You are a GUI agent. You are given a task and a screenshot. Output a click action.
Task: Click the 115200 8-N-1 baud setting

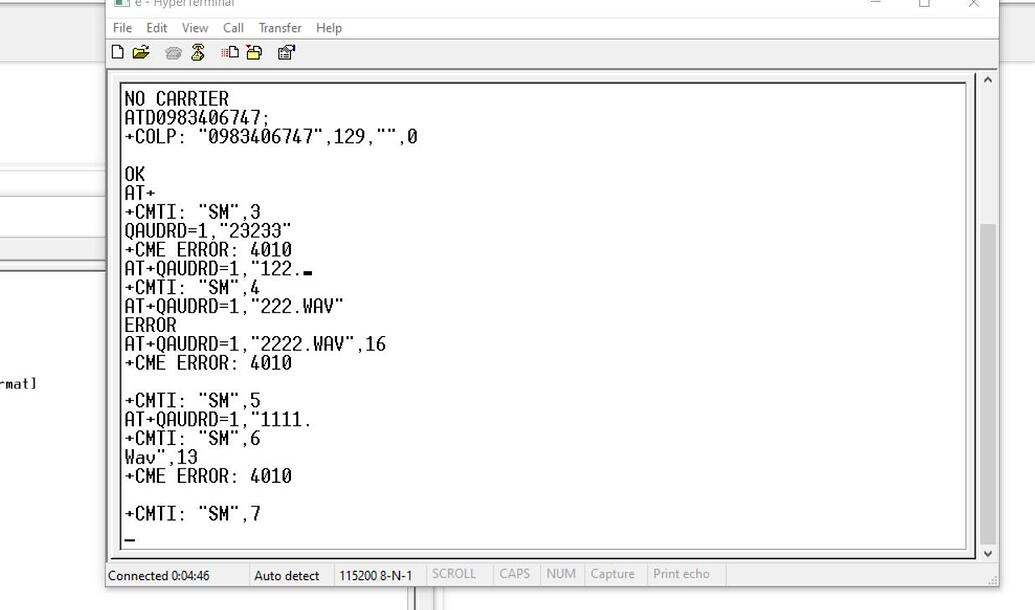pos(376,575)
